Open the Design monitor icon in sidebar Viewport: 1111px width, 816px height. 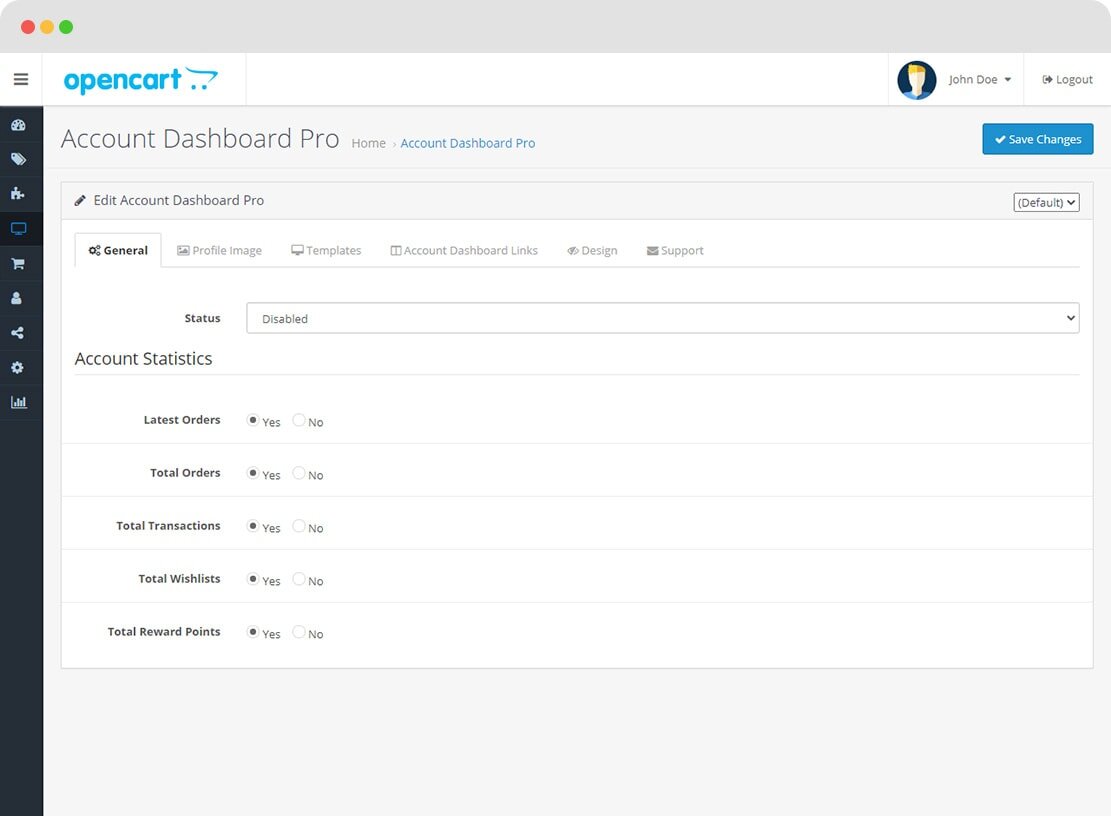[18, 229]
